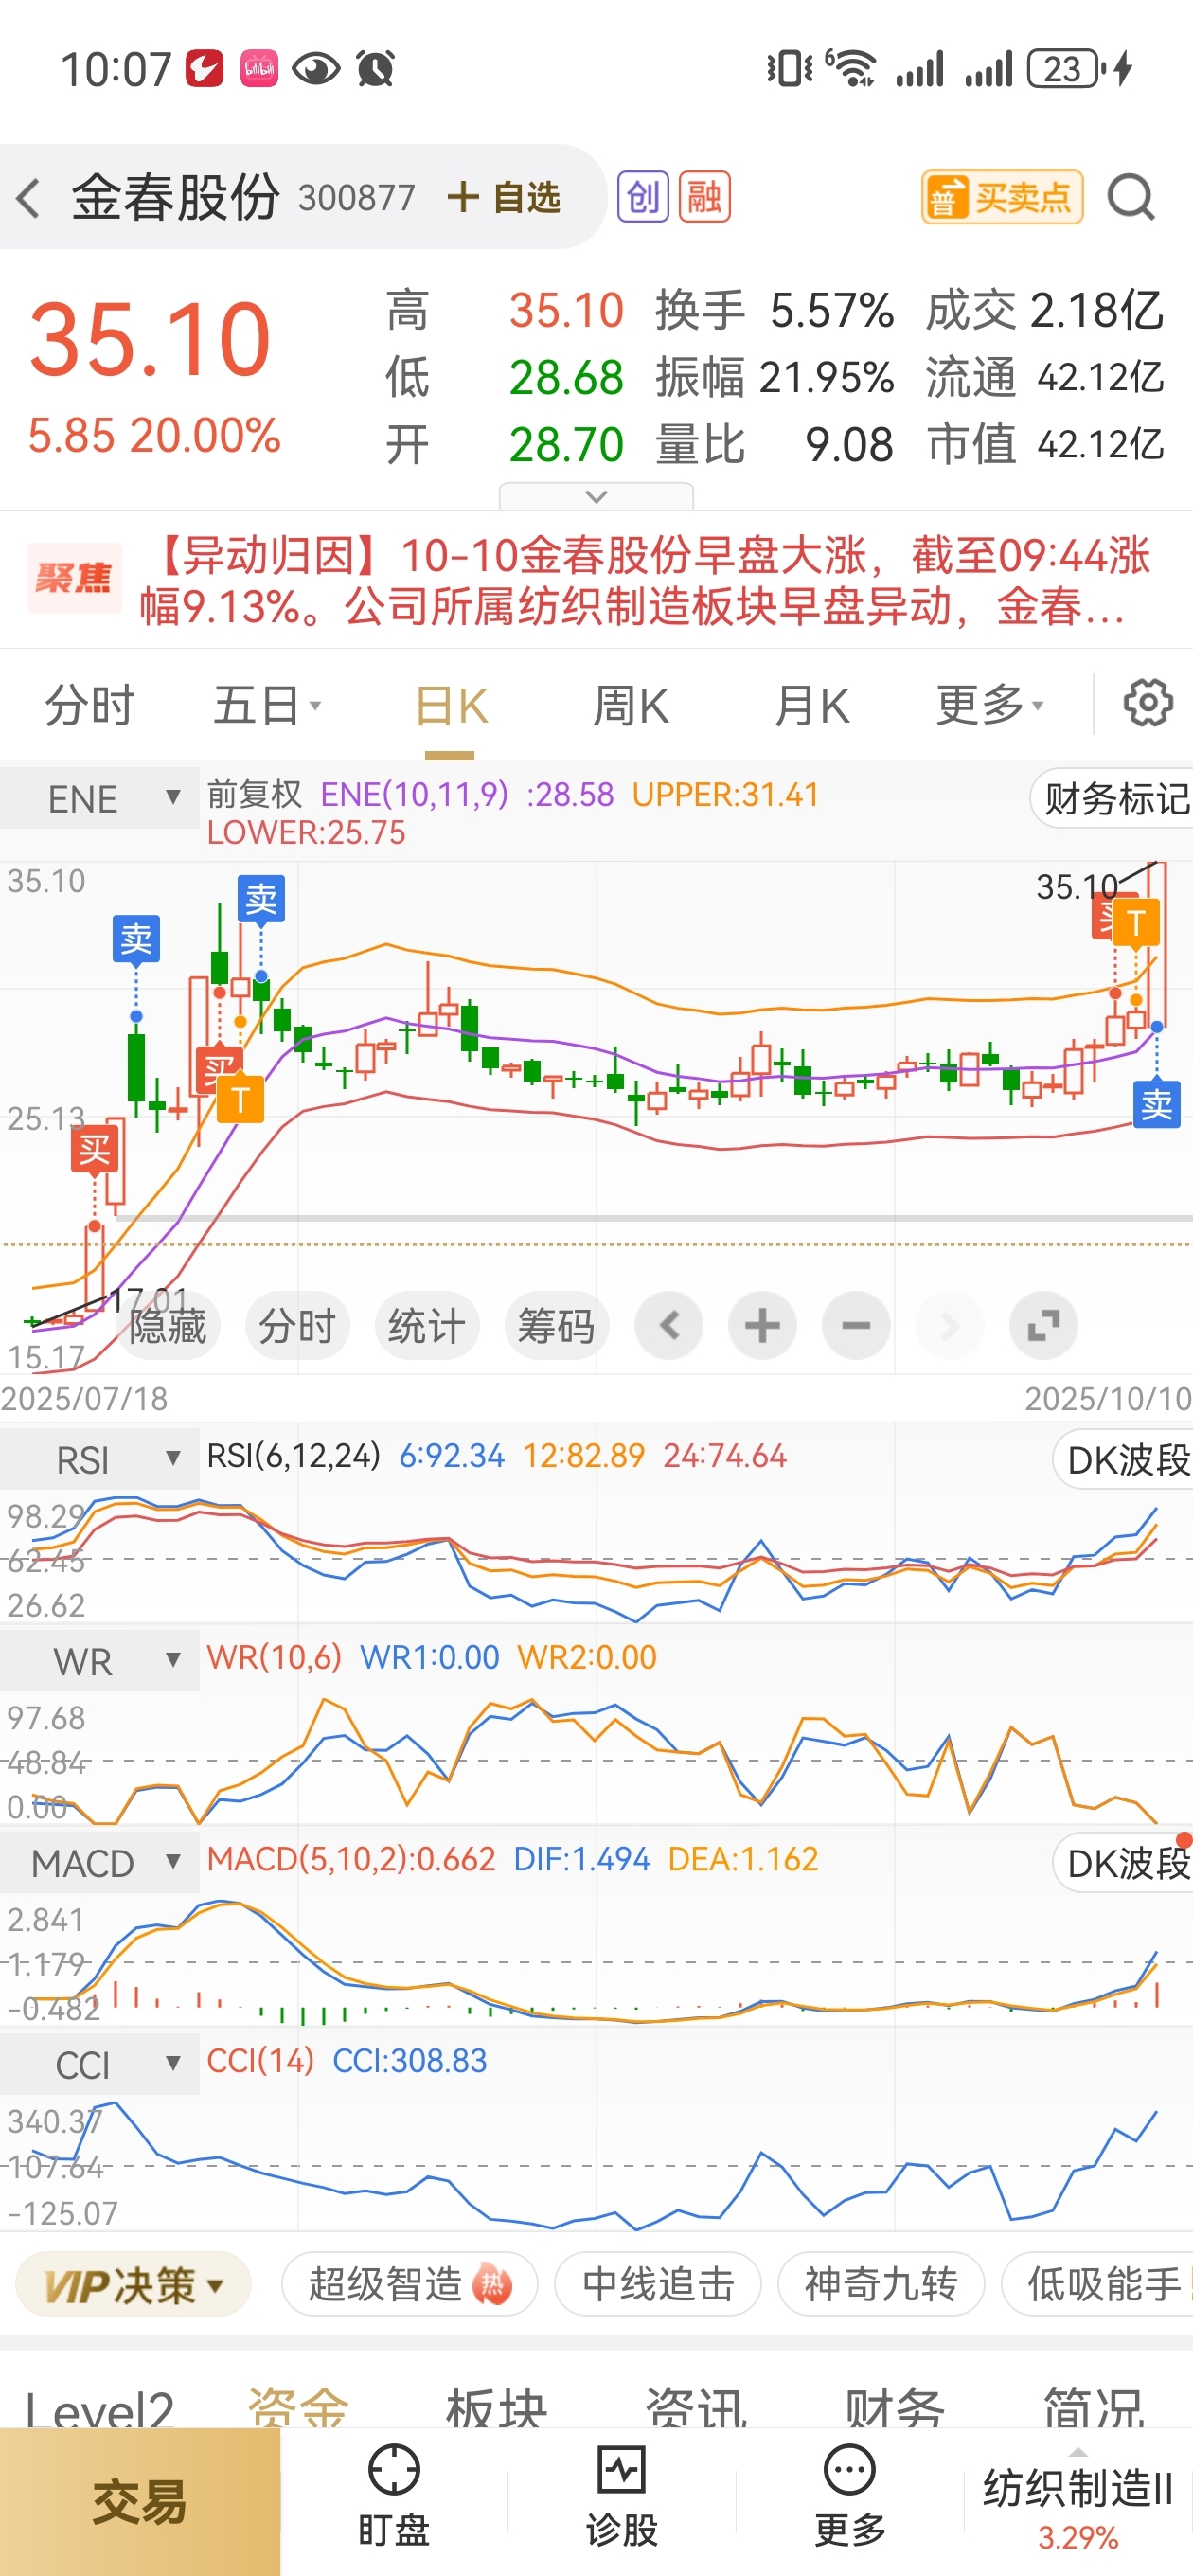The image size is (1193, 2576).
Task: Tap the back arrow beside 金春股份
Action: 28,197
